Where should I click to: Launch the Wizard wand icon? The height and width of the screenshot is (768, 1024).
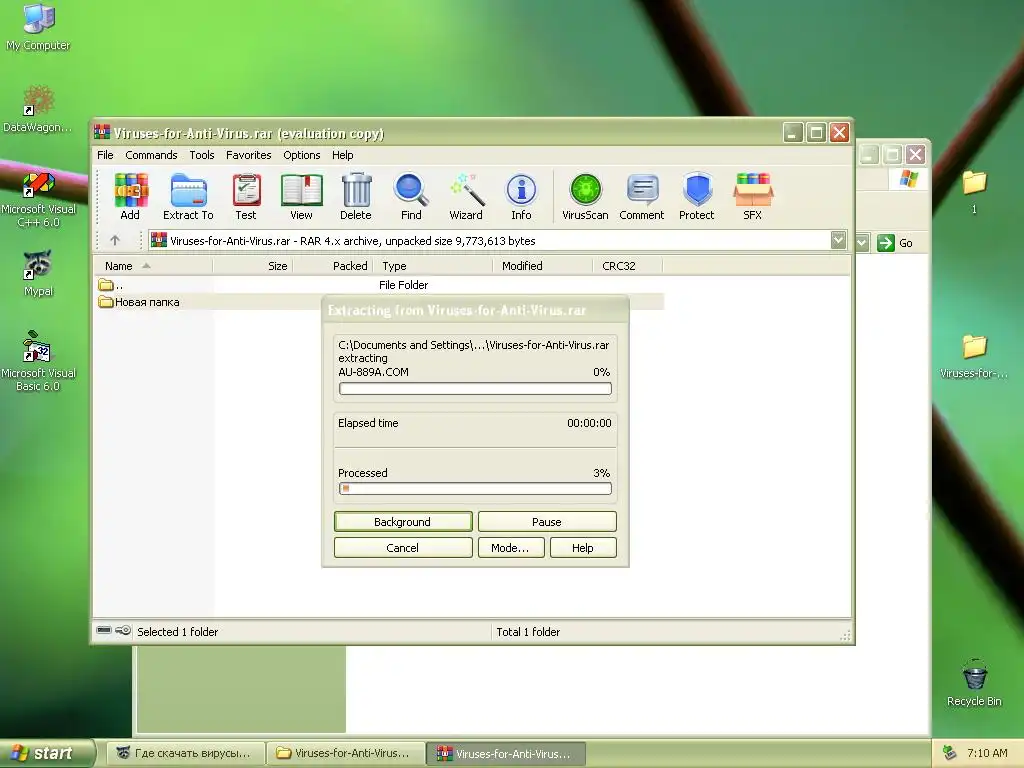click(466, 196)
